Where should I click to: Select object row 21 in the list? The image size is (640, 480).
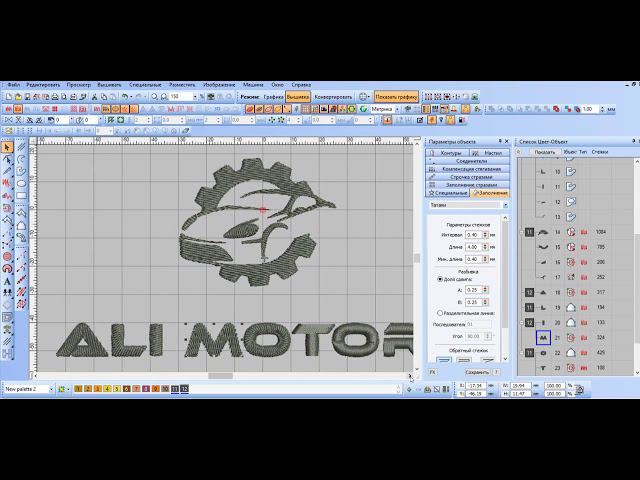tap(576, 338)
